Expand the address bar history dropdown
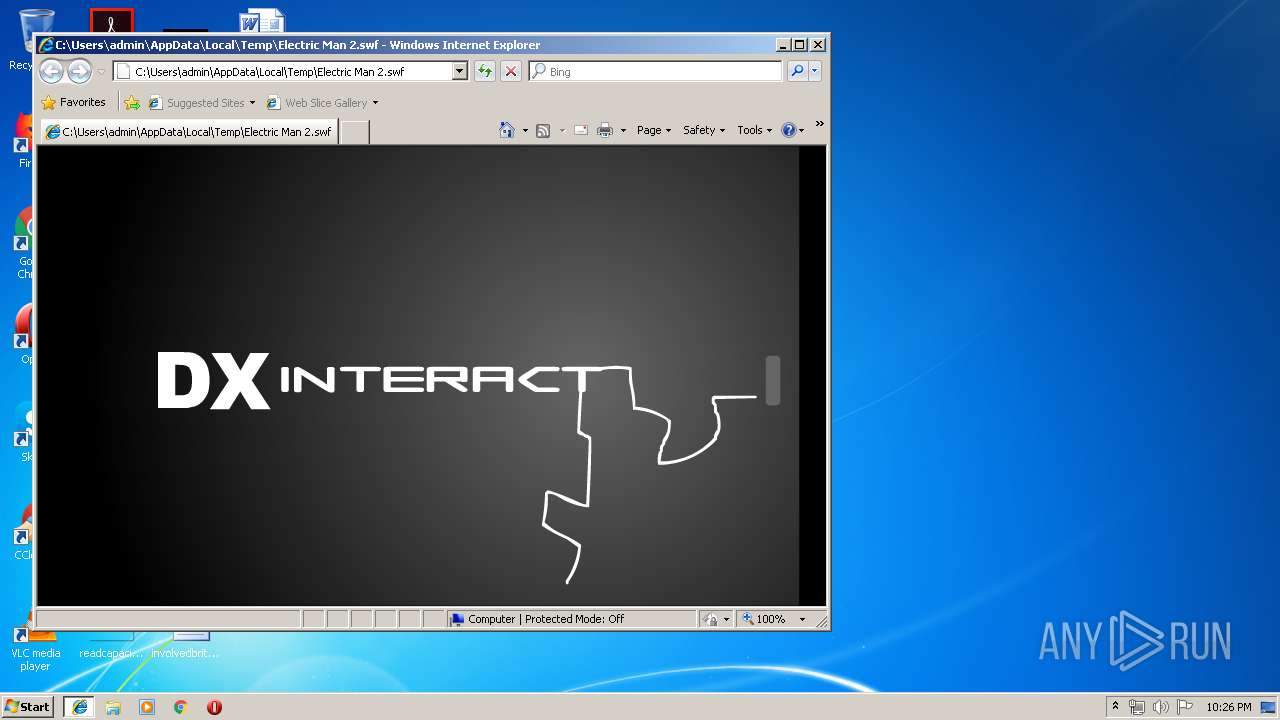Viewport: 1280px width, 720px height. point(460,72)
